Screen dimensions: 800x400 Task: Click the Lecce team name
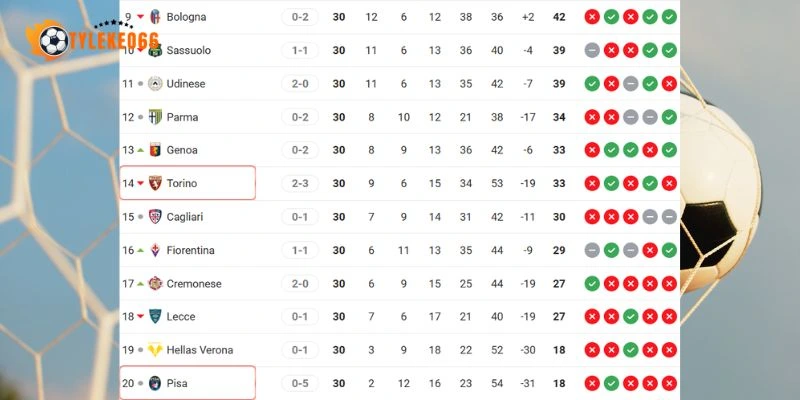tap(181, 317)
